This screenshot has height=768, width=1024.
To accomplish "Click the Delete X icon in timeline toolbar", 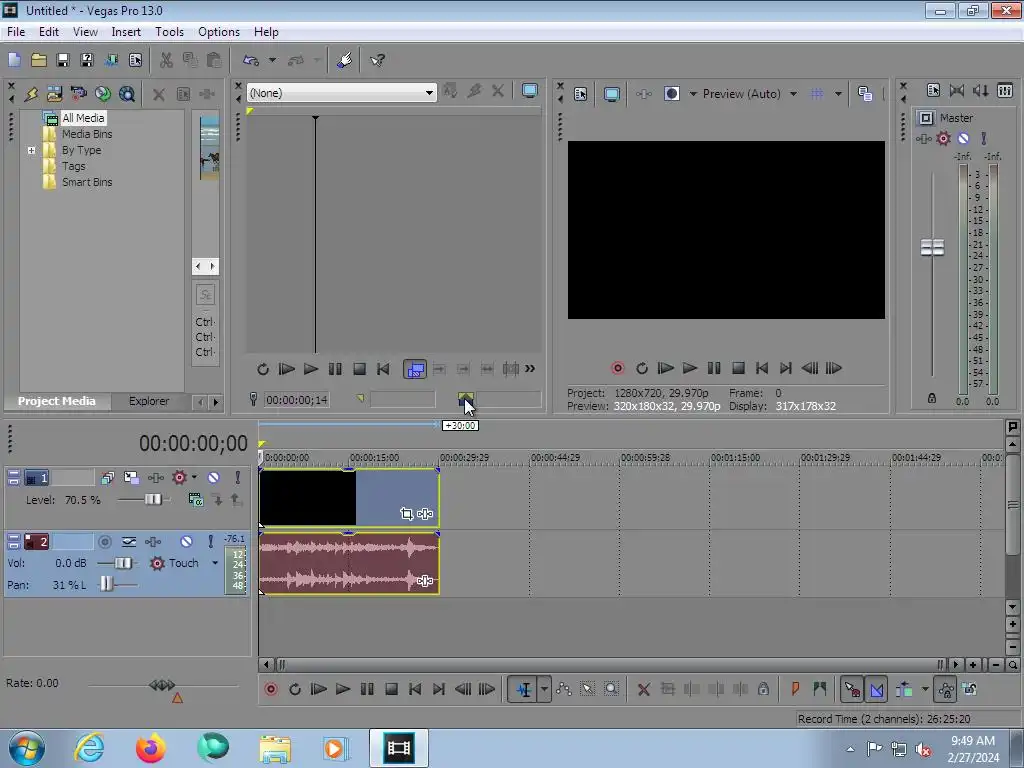I will (x=643, y=689).
